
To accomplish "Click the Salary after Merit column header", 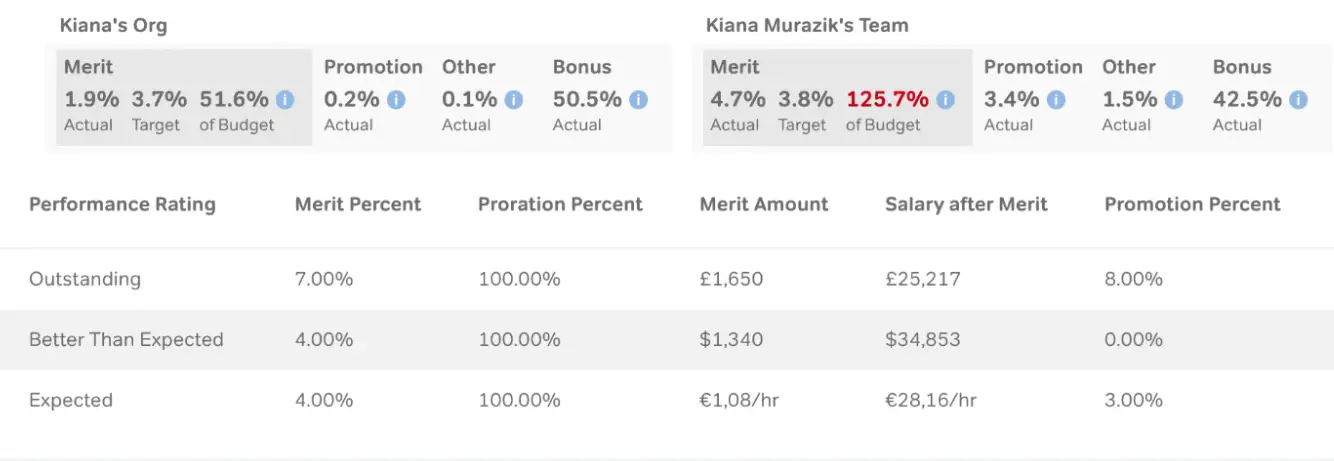I will [x=966, y=205].
